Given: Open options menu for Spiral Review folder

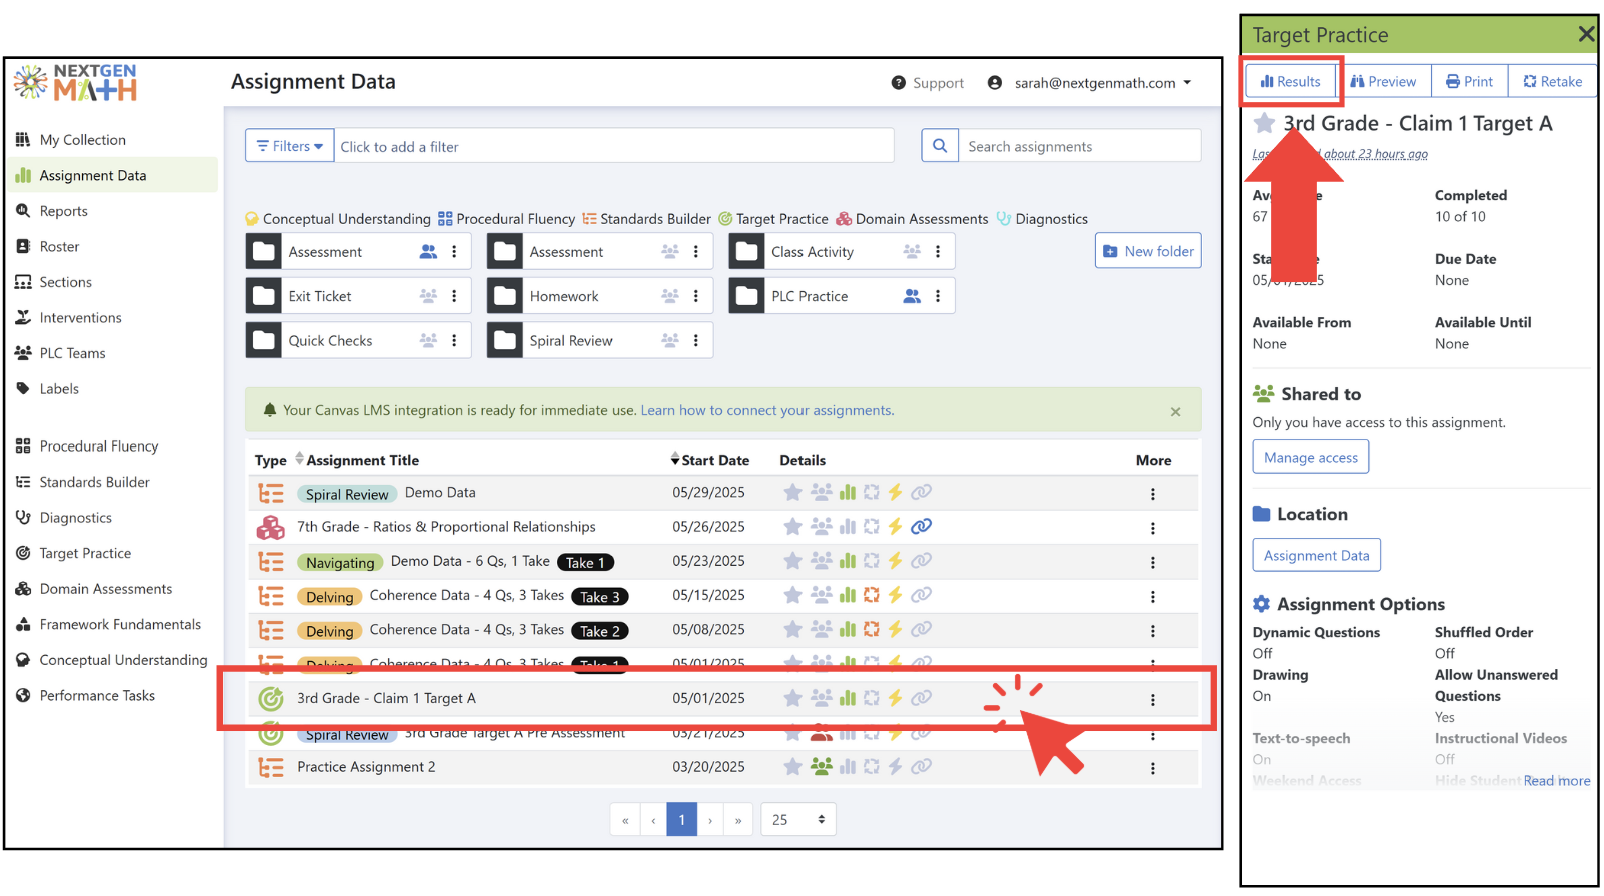Looking at the screenshot, I should (696, 341).
